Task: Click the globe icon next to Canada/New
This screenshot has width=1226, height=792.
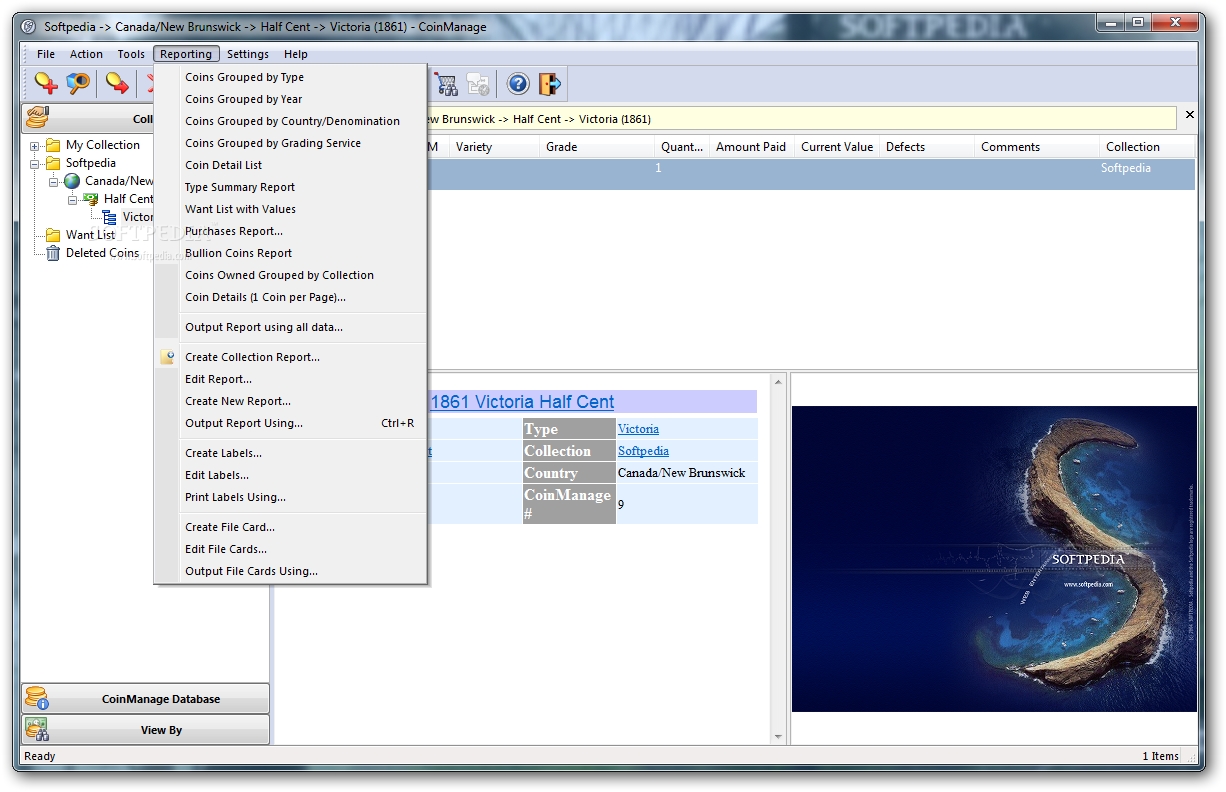Action: 72,181
